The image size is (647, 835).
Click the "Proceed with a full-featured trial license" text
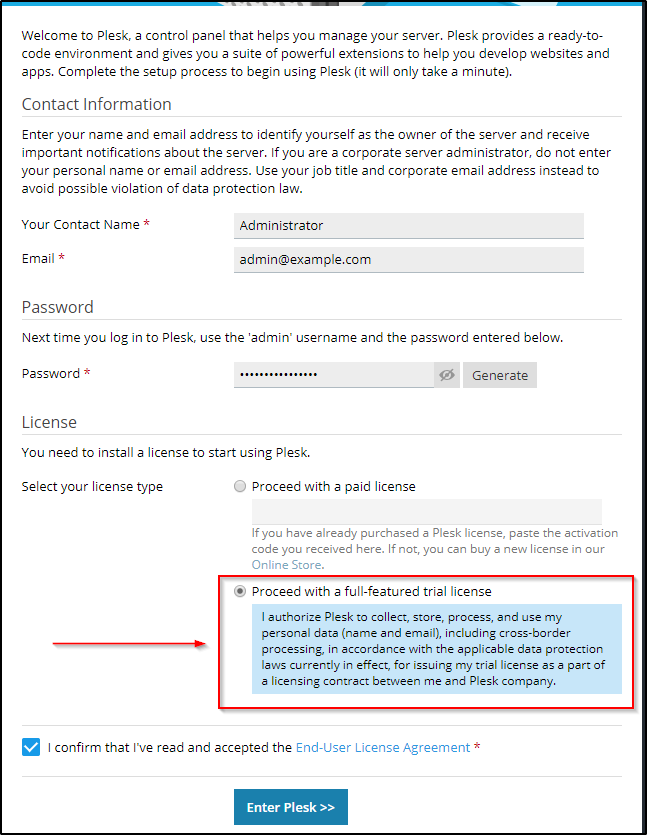(x=371, y=591)
